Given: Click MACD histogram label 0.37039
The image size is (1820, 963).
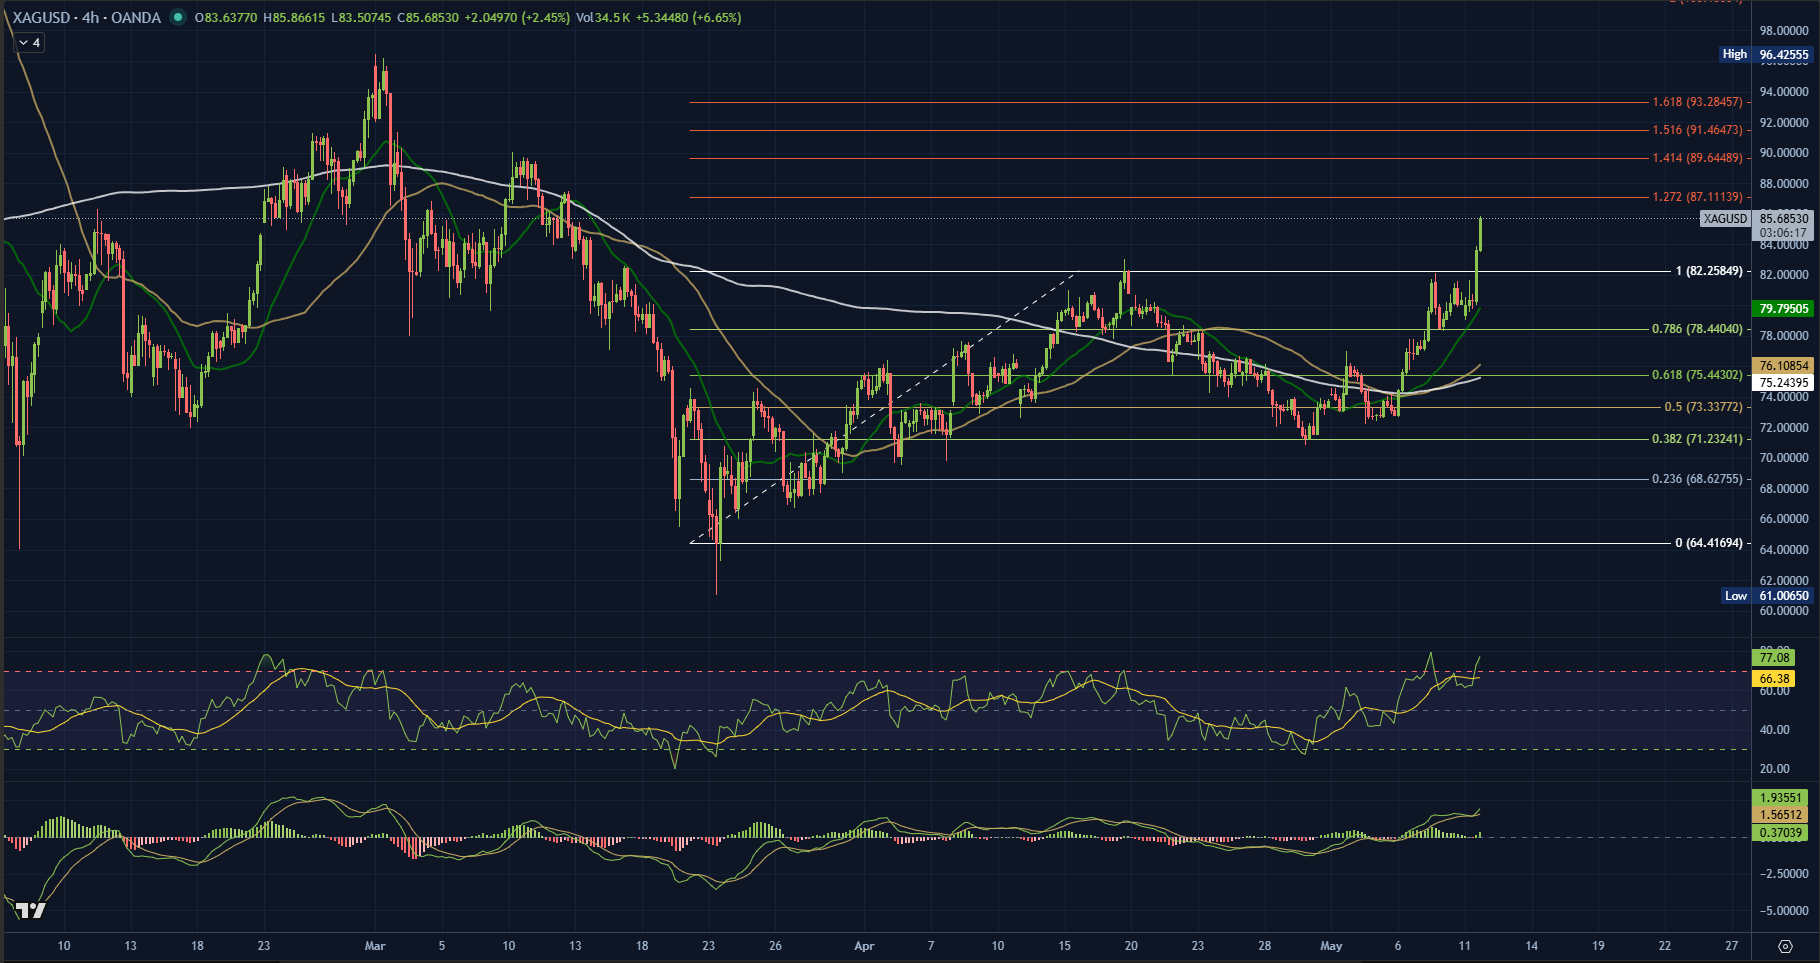Looking at the screenshot, I should [x=1780, y=832].
